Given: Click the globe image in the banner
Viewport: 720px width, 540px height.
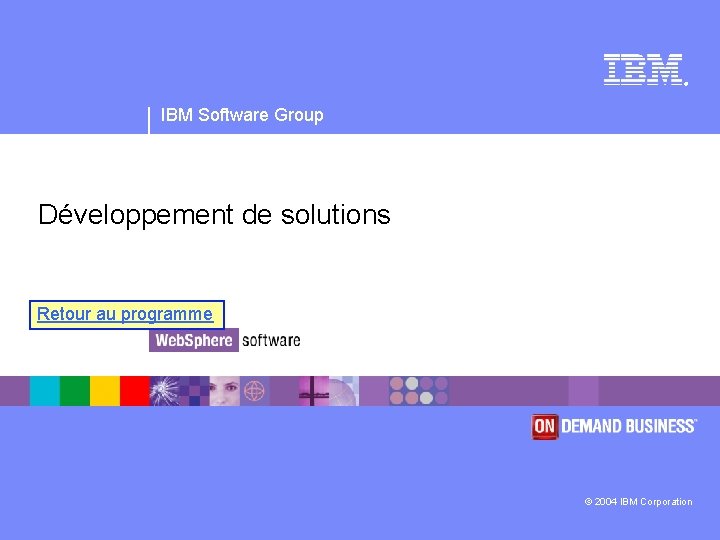Looking at the screenshot, I should pos(254,391).
